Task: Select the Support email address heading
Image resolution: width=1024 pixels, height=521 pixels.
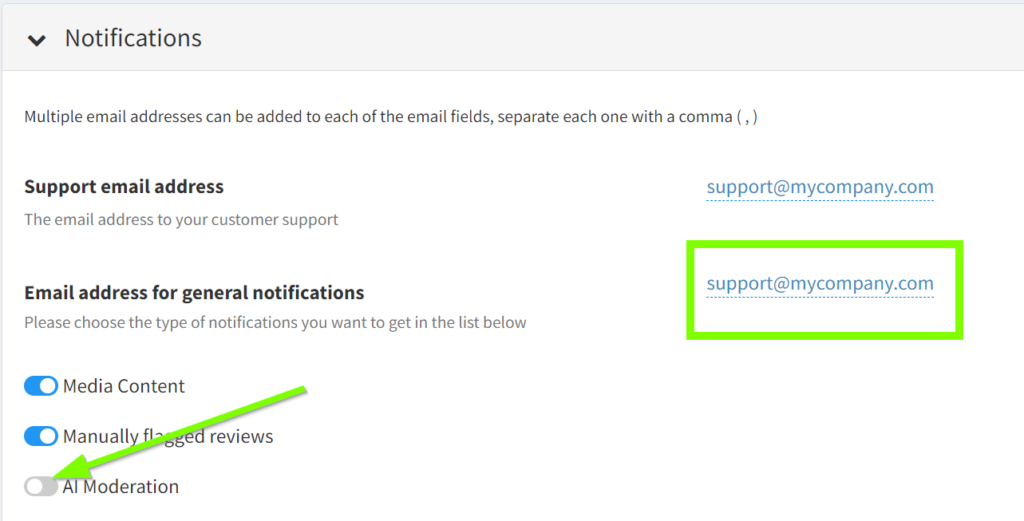Action: coord(124,187)
